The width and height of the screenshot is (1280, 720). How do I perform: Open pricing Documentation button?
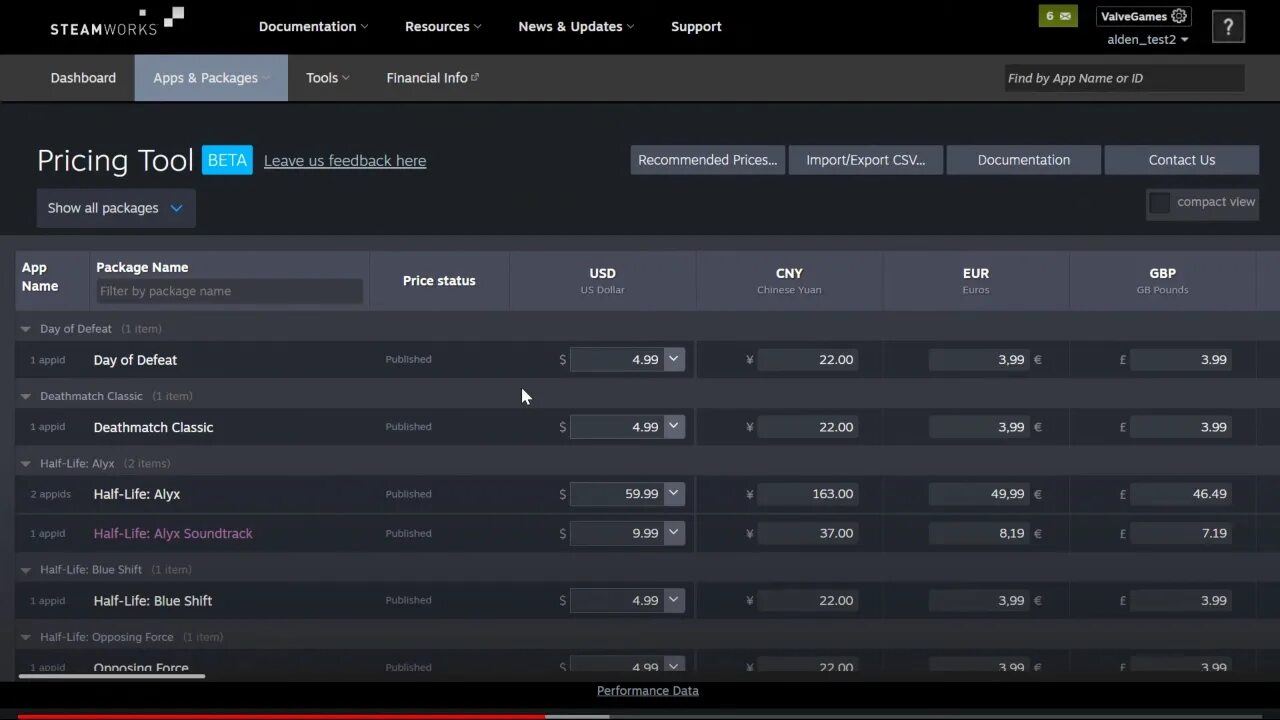point(1024,160)
